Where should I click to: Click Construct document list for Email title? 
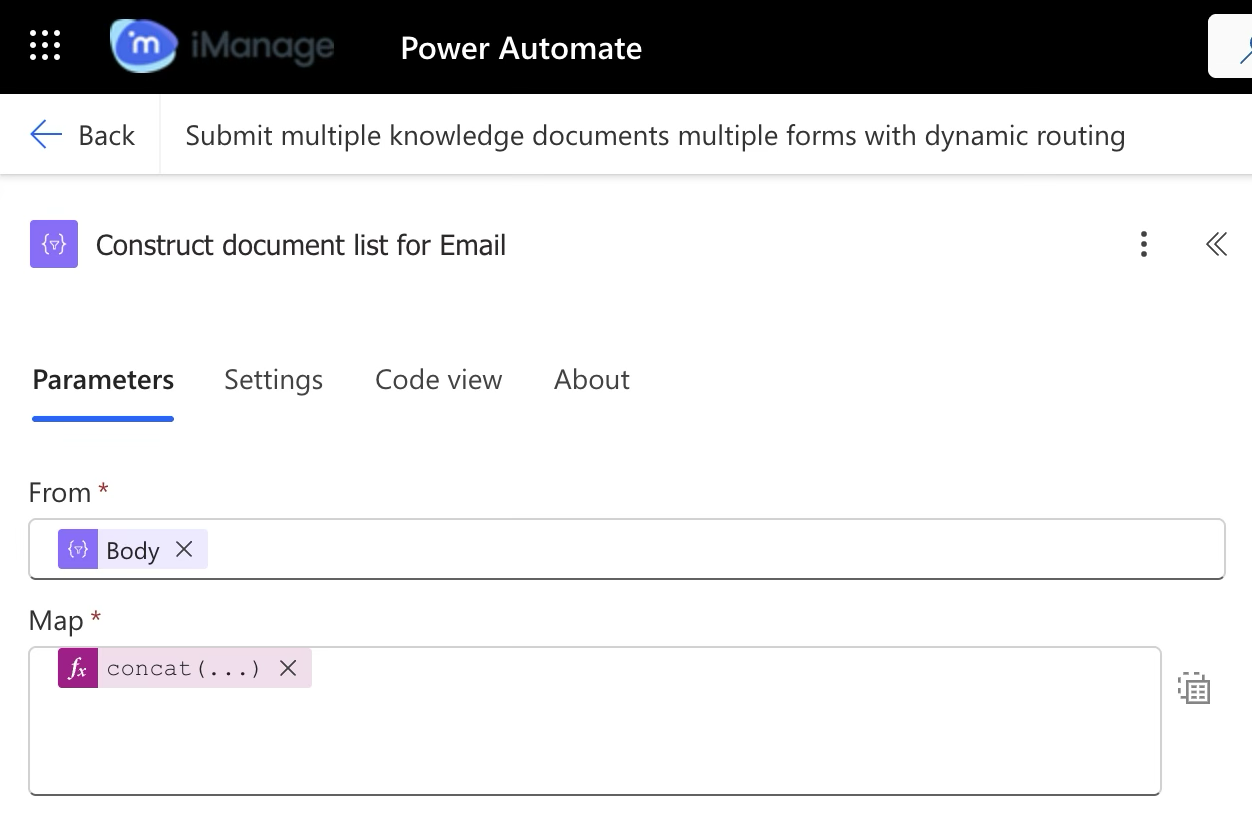pos(301,245)
